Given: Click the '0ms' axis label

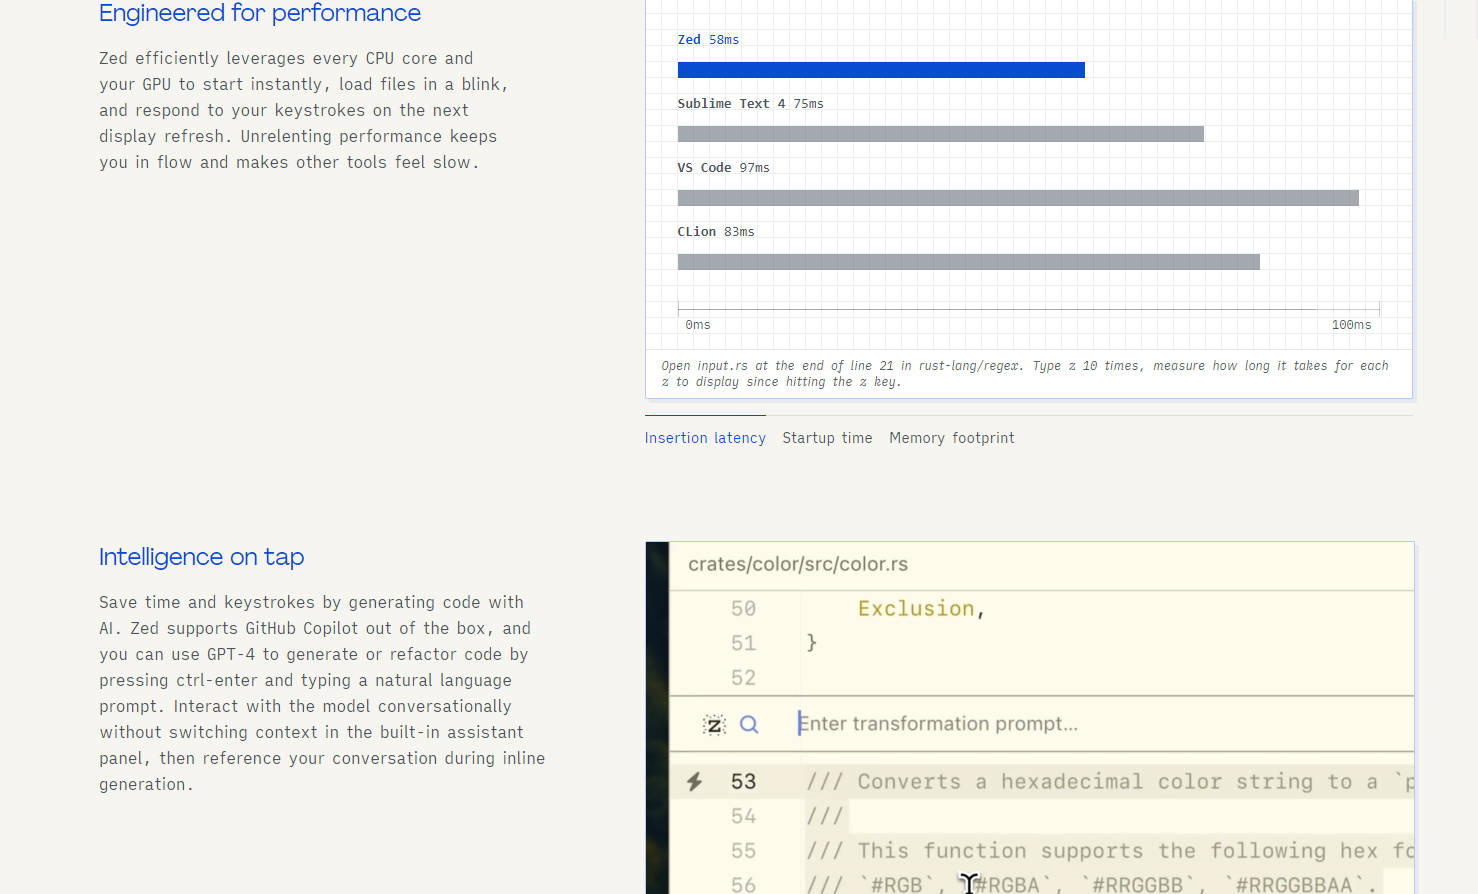Looking at the screenshot, I should pyautogui.click(x=698, y=325).
